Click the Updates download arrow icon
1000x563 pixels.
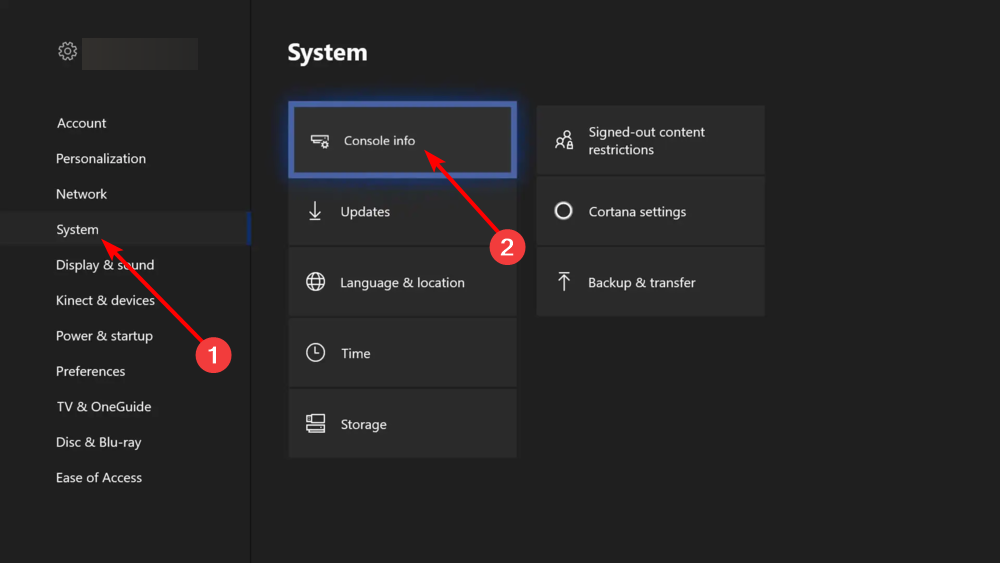(x=315, y=211)
